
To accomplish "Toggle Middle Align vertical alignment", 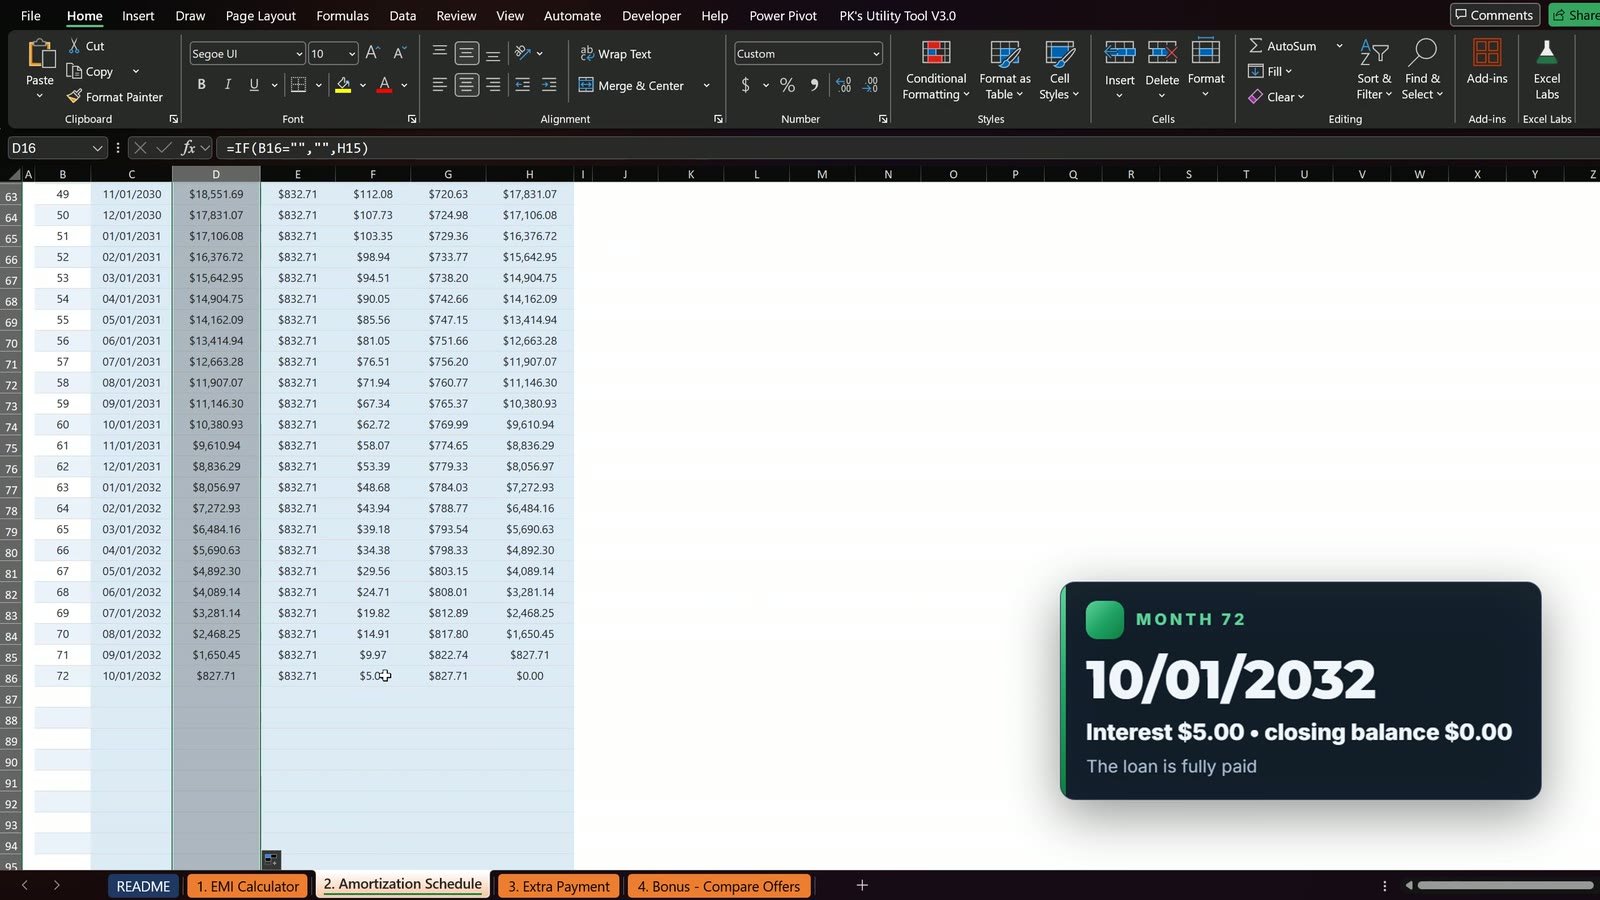I will coord(466,53).
